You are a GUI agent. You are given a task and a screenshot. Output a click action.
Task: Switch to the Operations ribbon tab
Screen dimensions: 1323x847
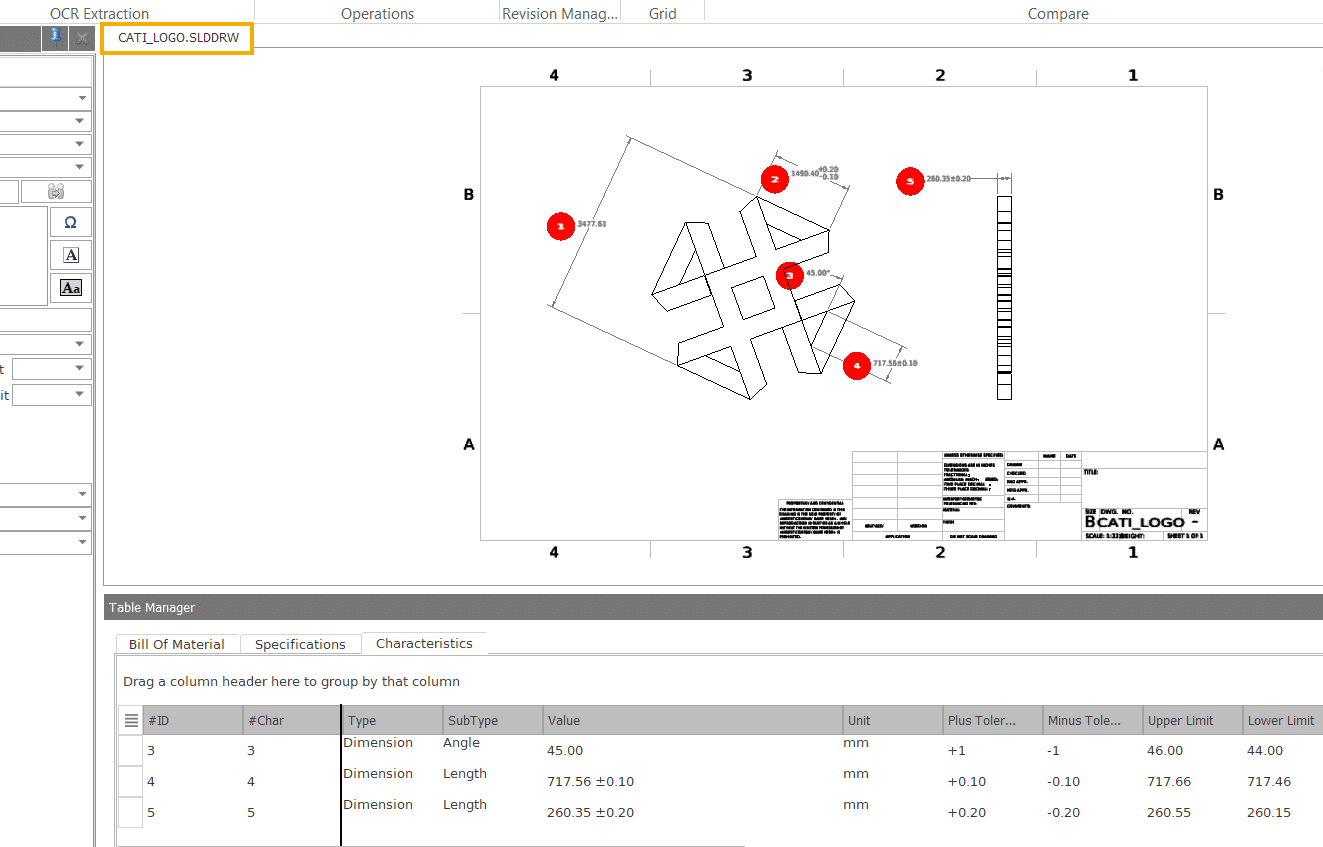coord(377,13)
